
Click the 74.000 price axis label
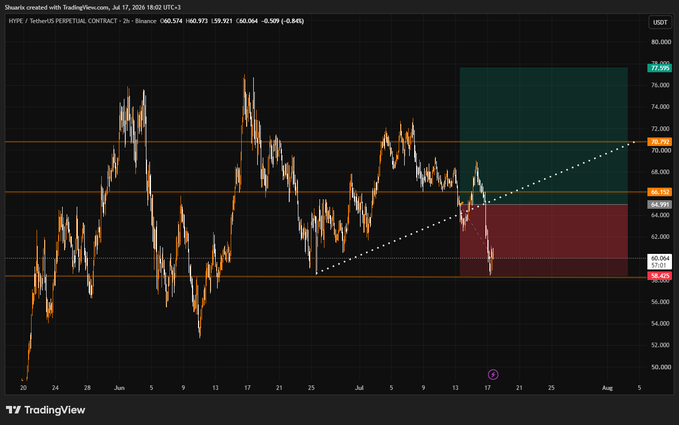coord(661,107)
